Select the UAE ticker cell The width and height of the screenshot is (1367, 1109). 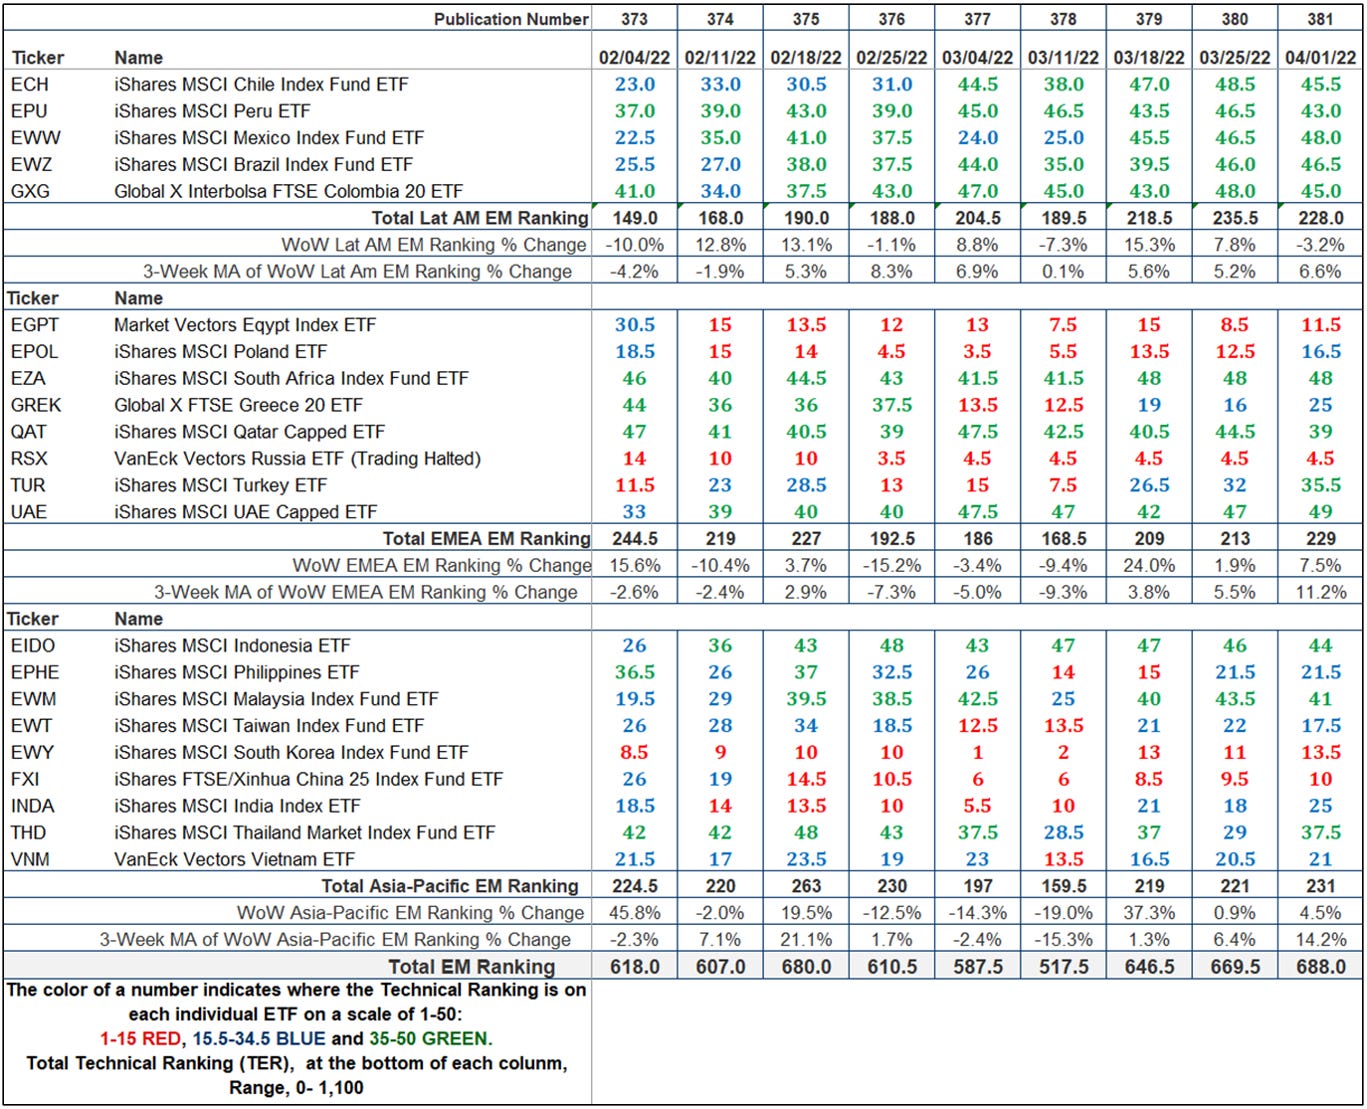pos(29,512)
